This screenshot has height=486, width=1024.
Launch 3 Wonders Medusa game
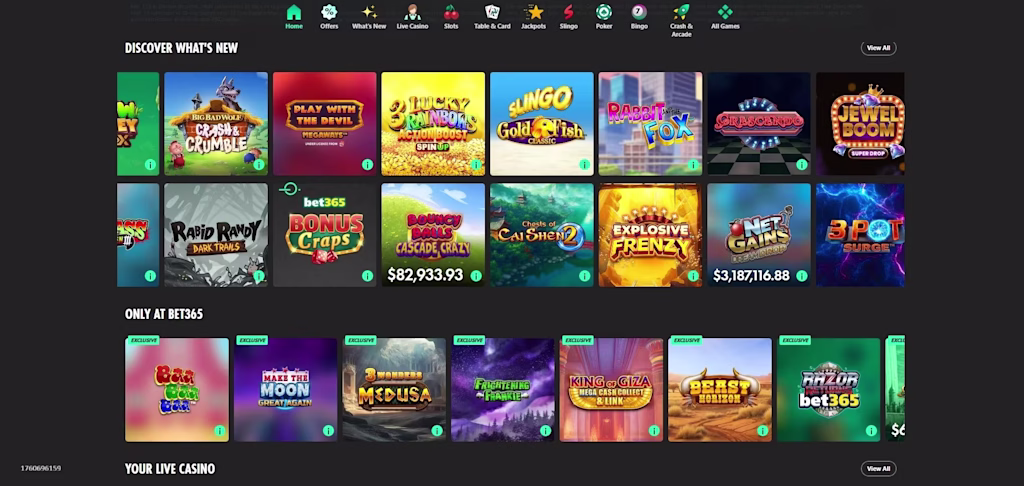tap(394, 389)
